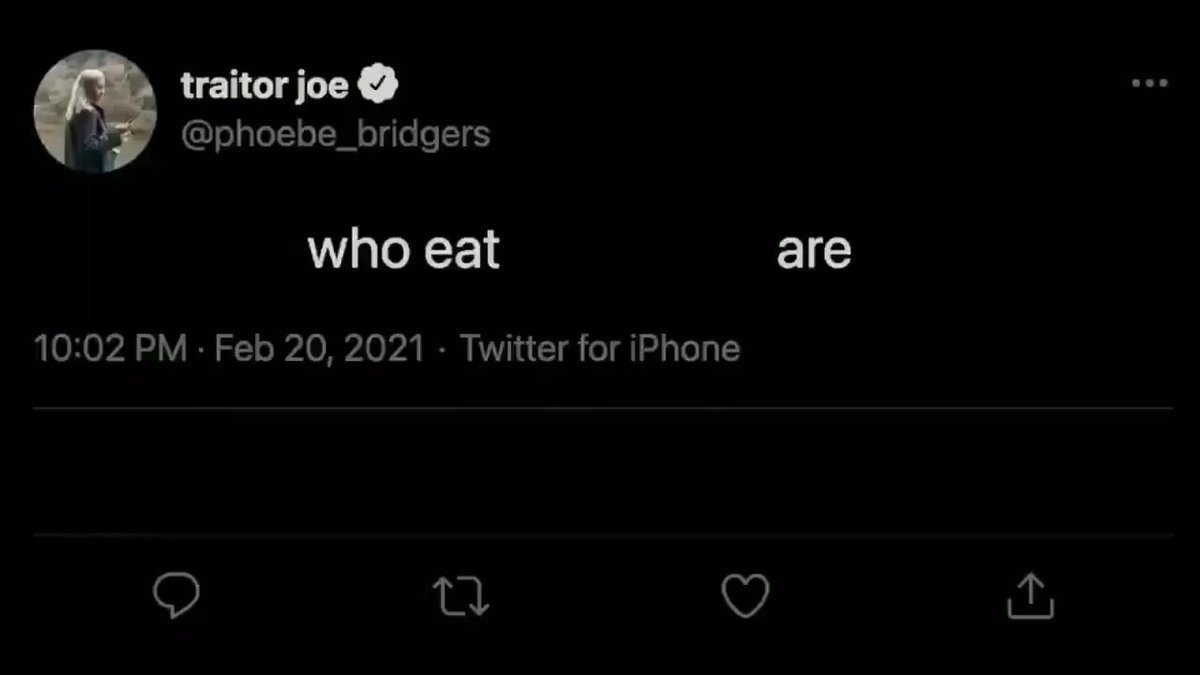Click the Feb 20, 2021 date
Screen dimensions: 1200x675
[x=320, y=349]
